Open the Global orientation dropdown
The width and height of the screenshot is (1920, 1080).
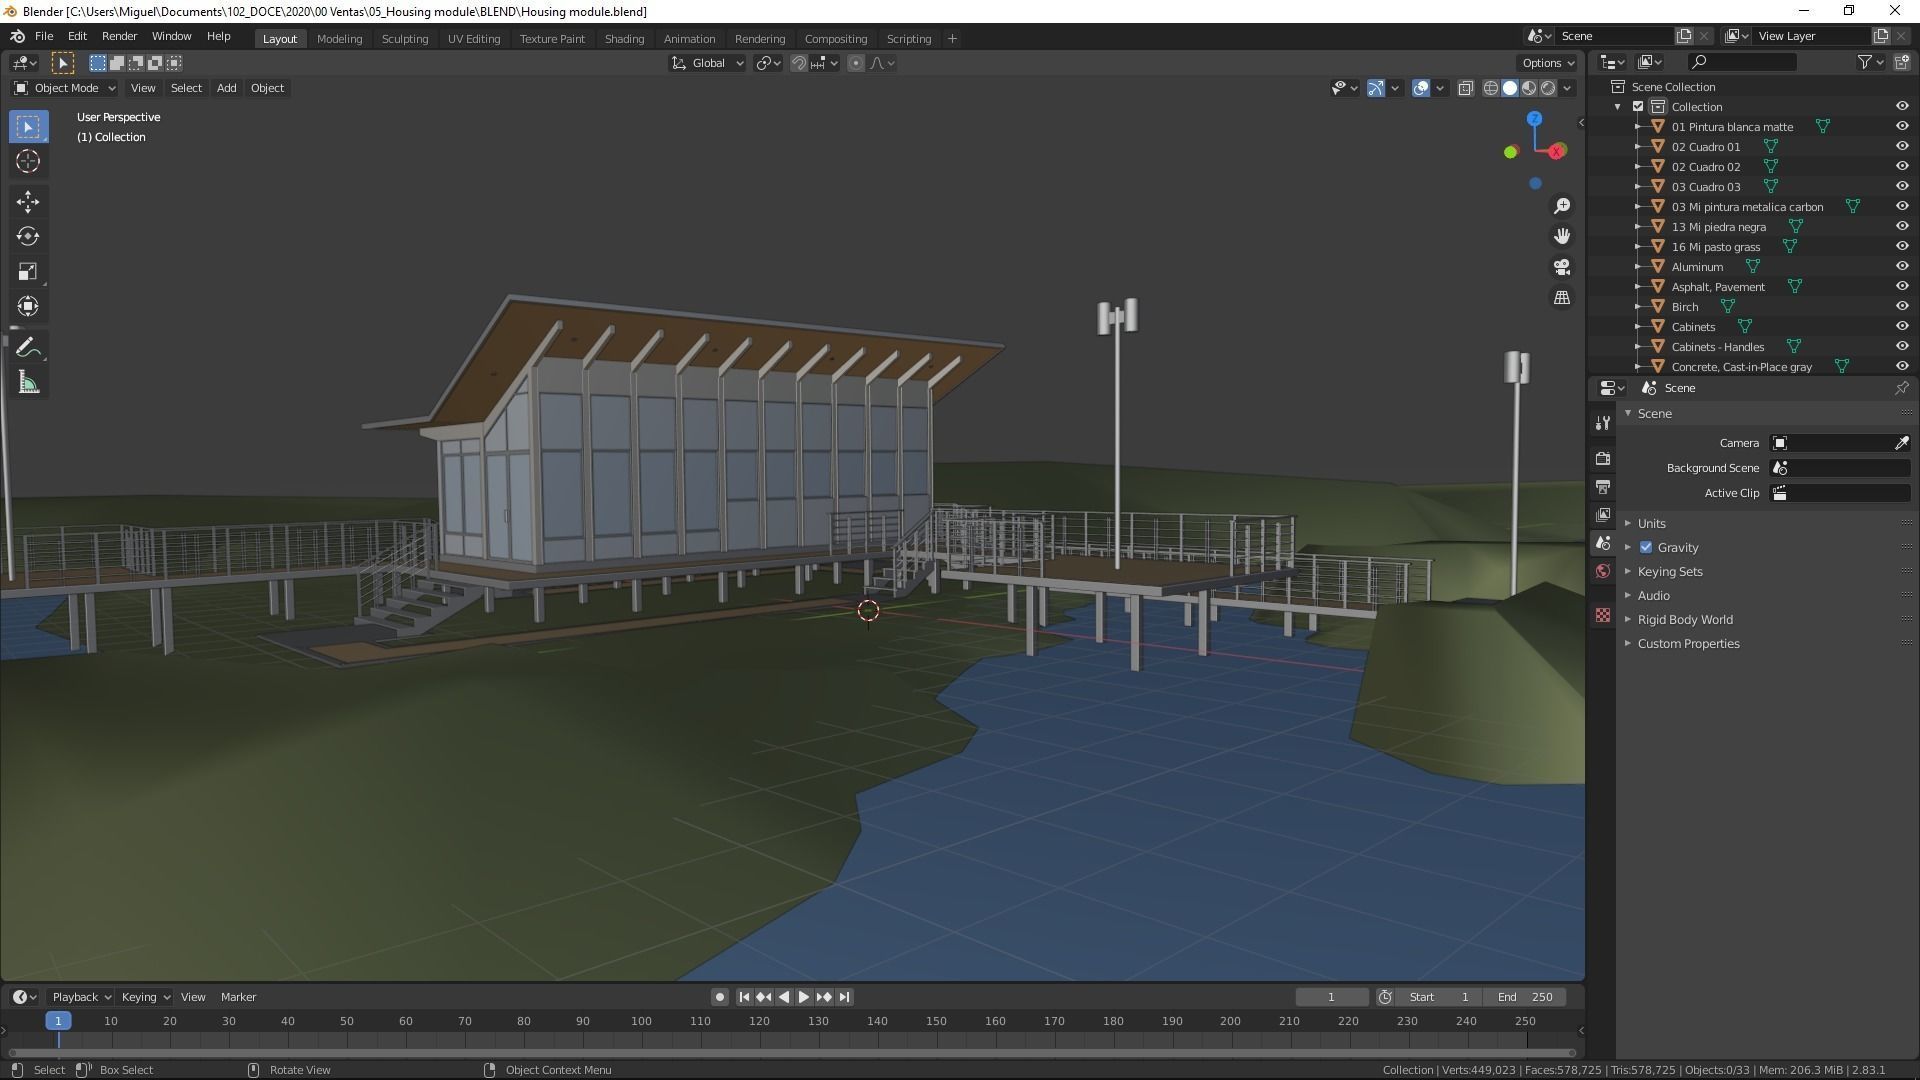[x=707, y=63]
